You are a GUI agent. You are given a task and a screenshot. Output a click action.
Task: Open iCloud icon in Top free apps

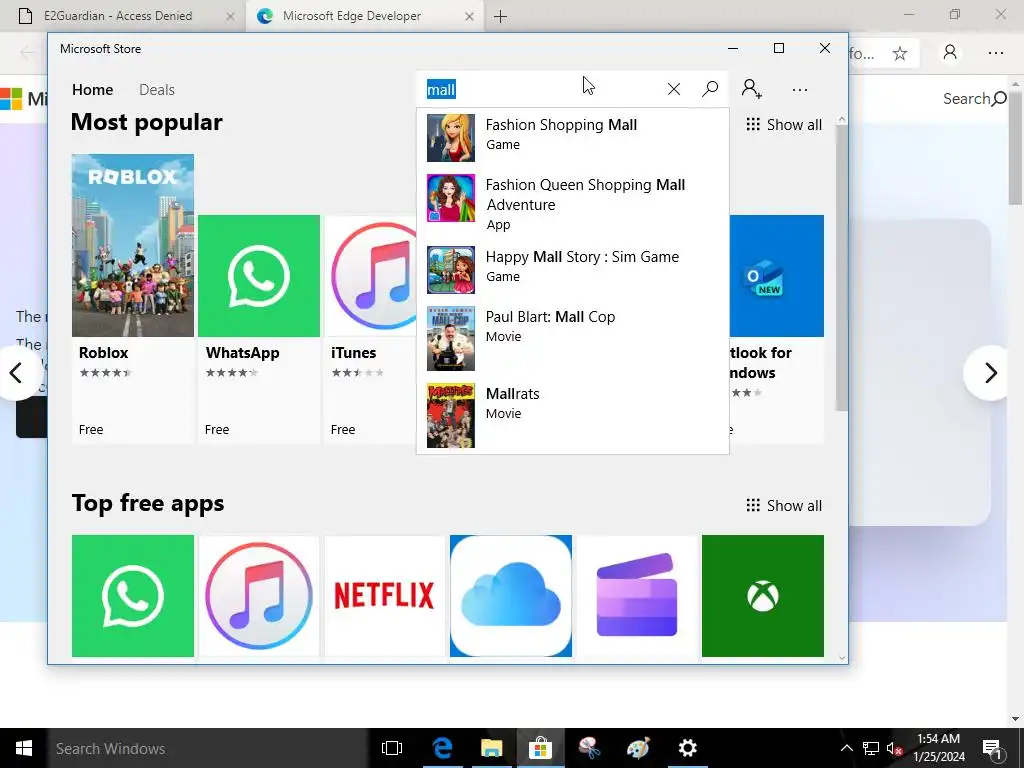coord(511,596)
